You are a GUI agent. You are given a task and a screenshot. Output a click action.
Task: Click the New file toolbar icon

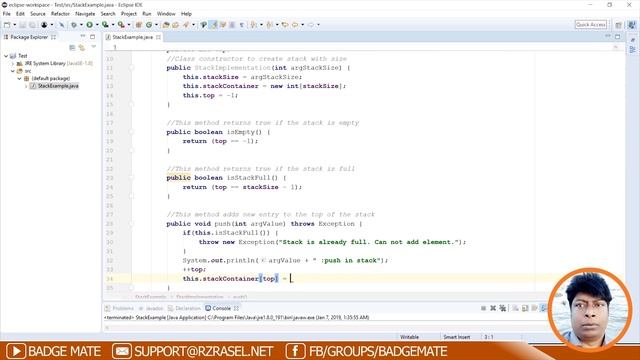(7, 25)
